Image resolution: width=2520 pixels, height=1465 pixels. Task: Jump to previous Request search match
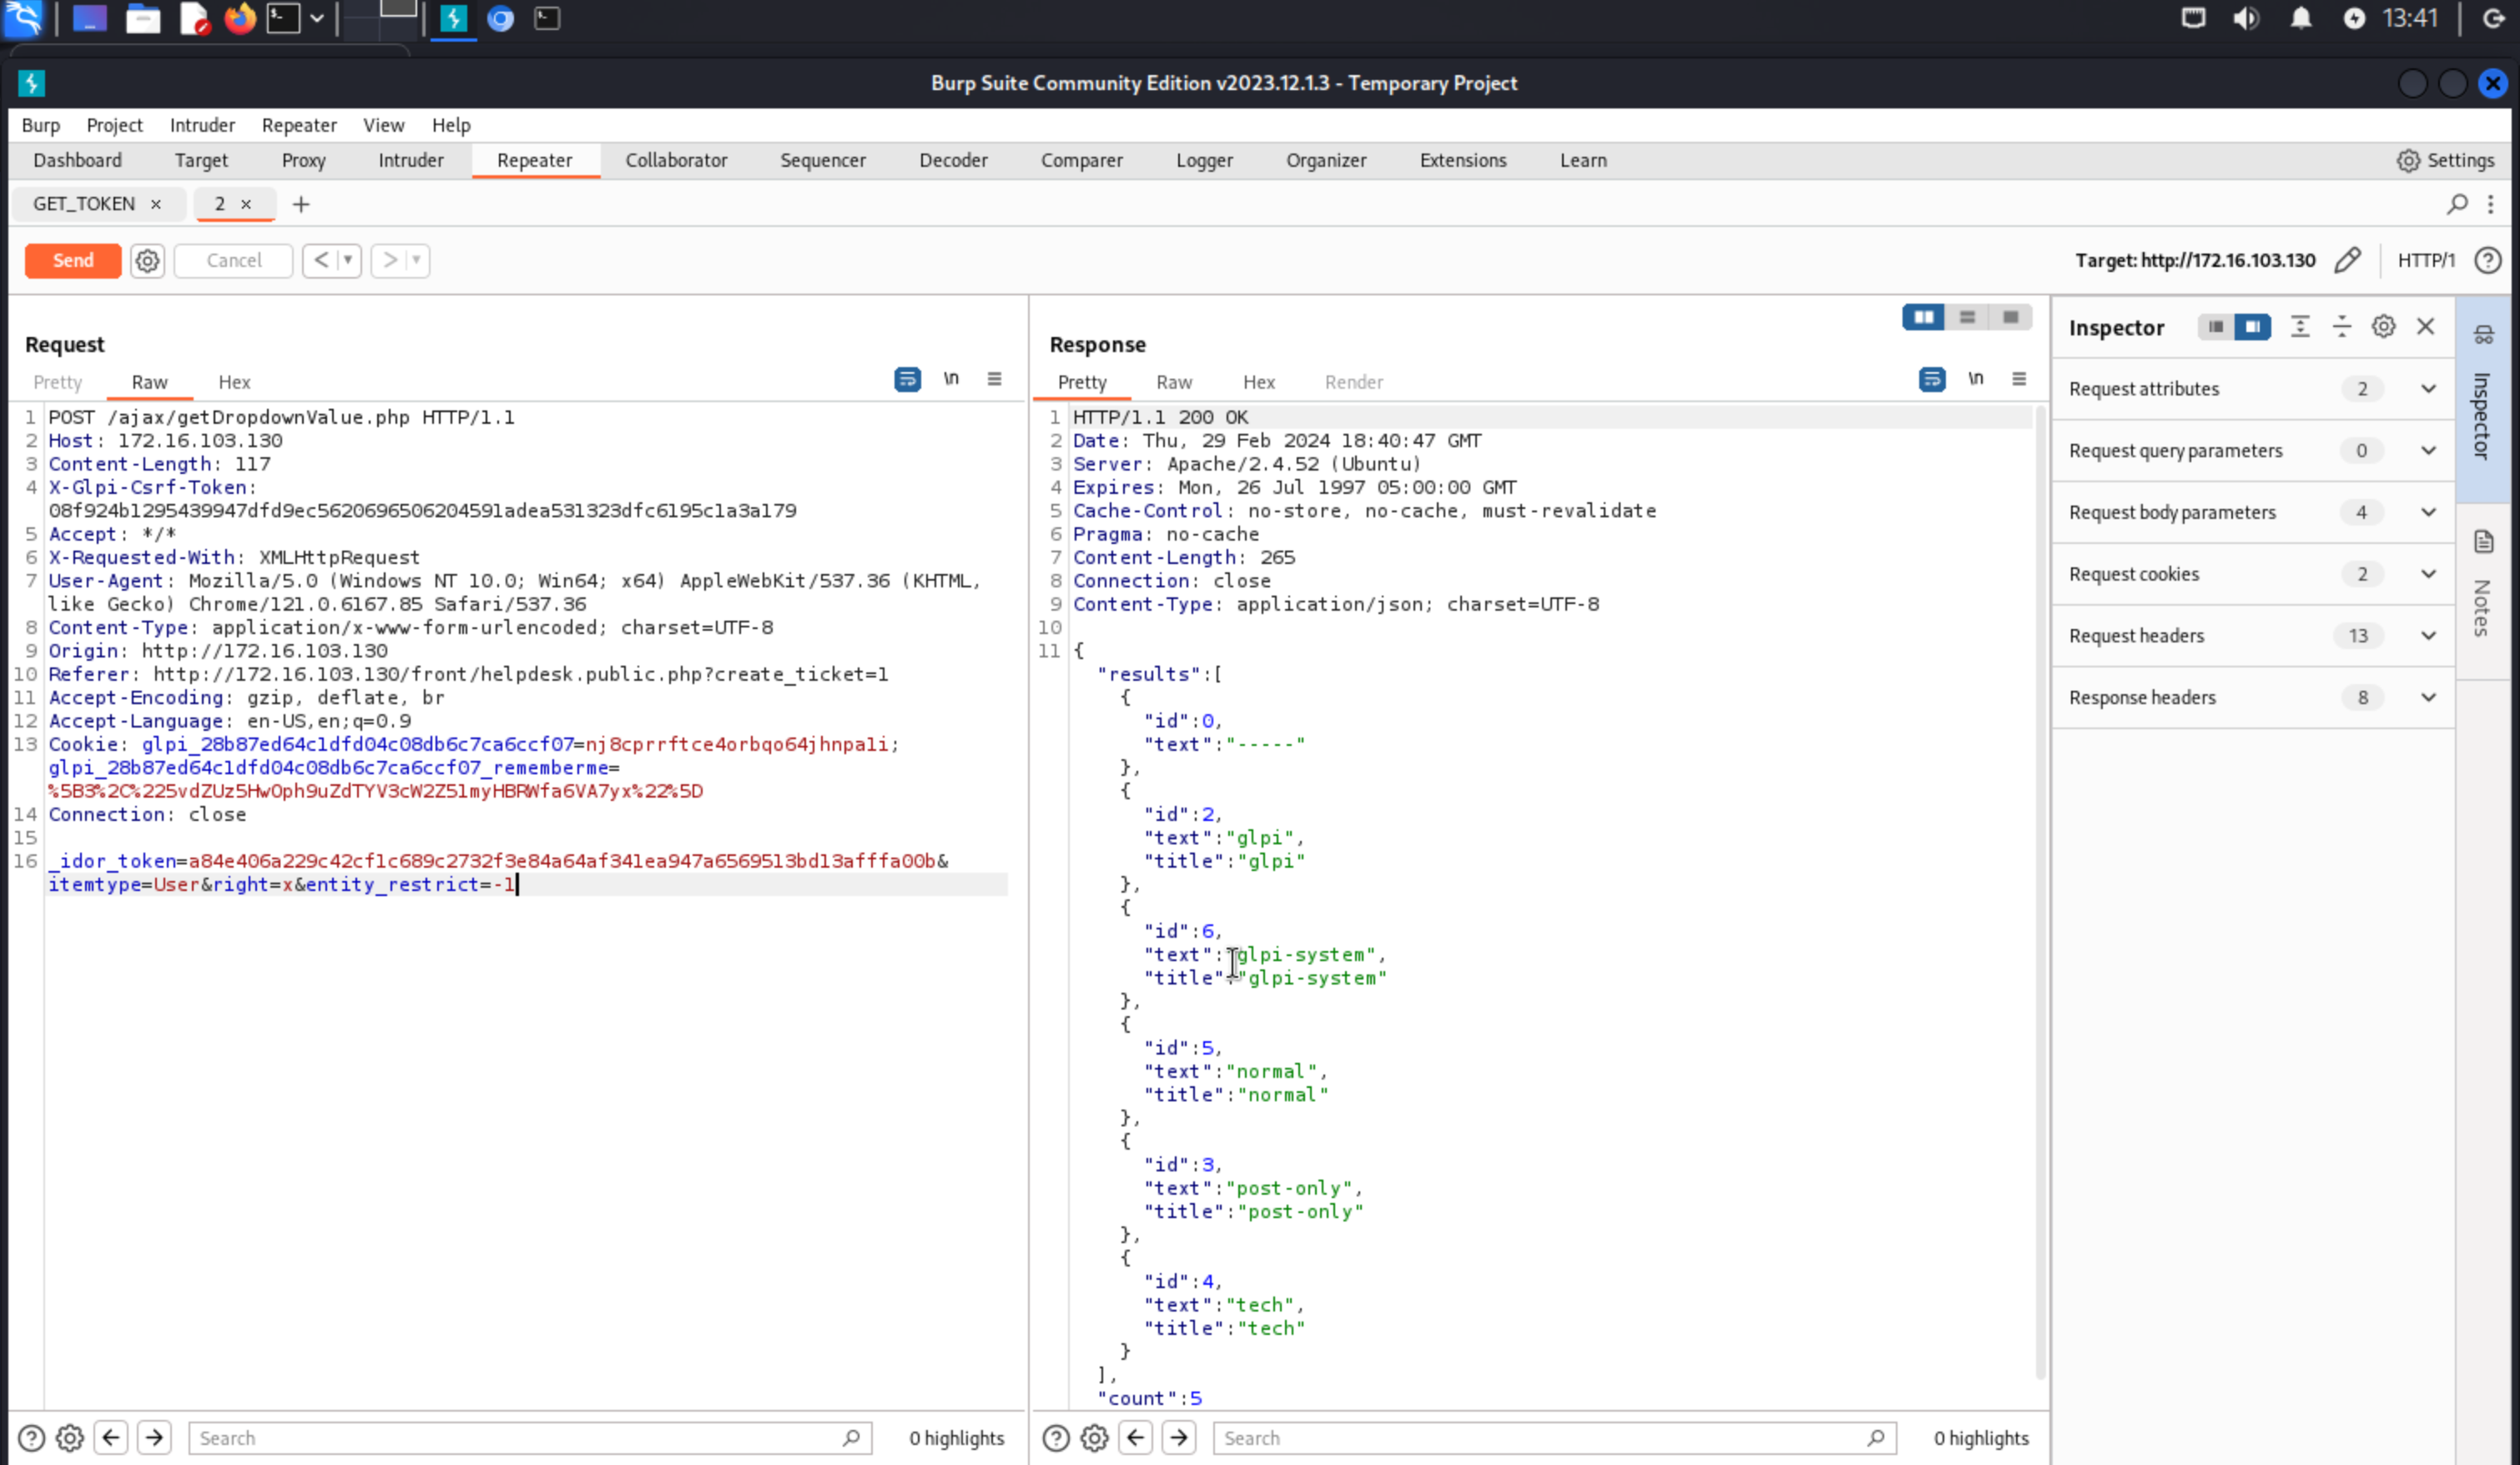pos(111,1438)
